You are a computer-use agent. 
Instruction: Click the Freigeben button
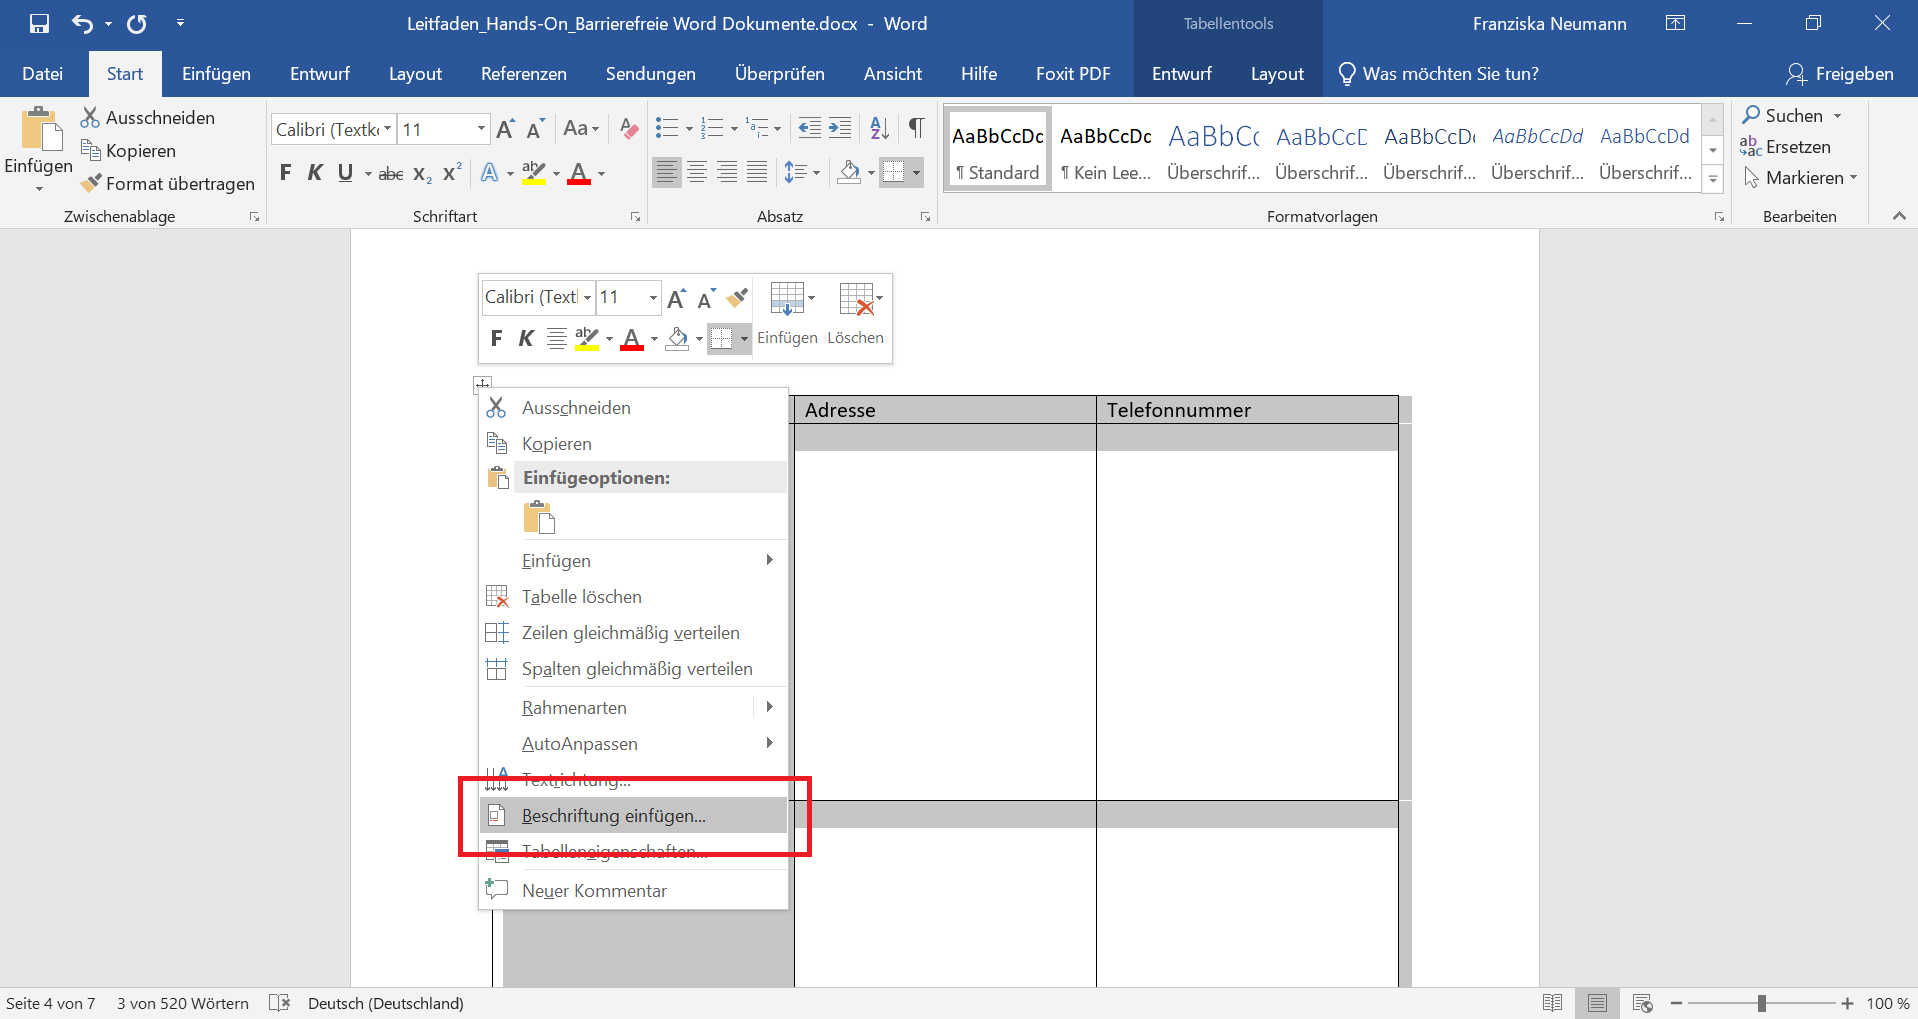[1840, 73]
